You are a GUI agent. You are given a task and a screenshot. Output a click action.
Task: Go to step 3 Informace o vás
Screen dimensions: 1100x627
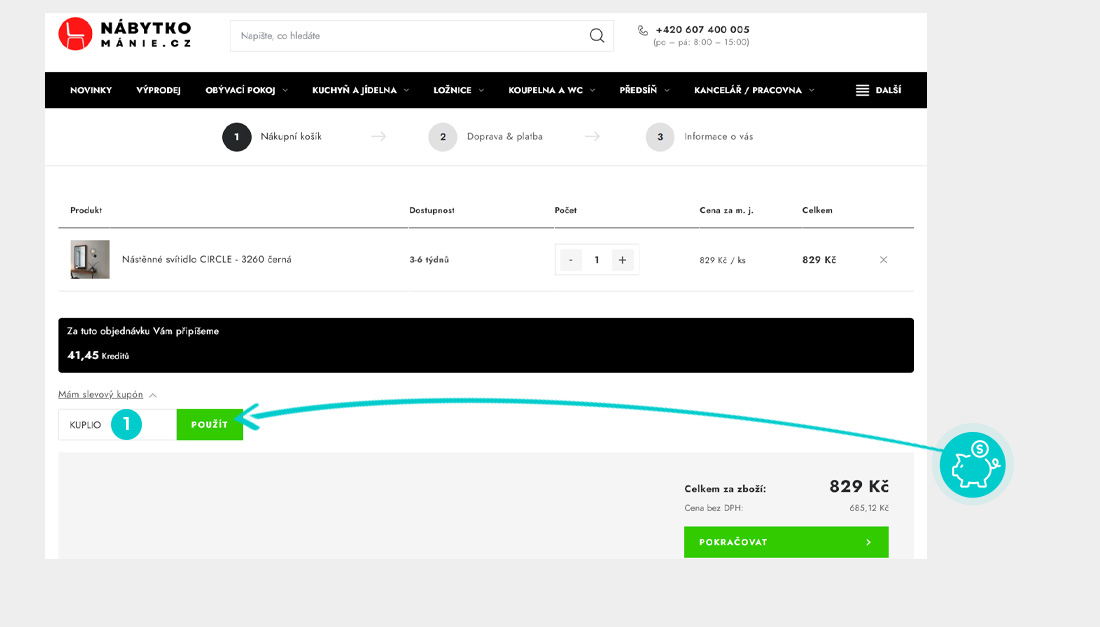(660, 137)
